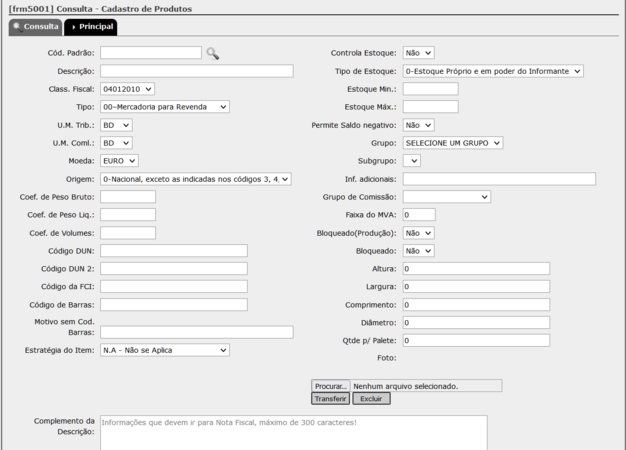Change the Moeda dropdown from EURO

119,161
